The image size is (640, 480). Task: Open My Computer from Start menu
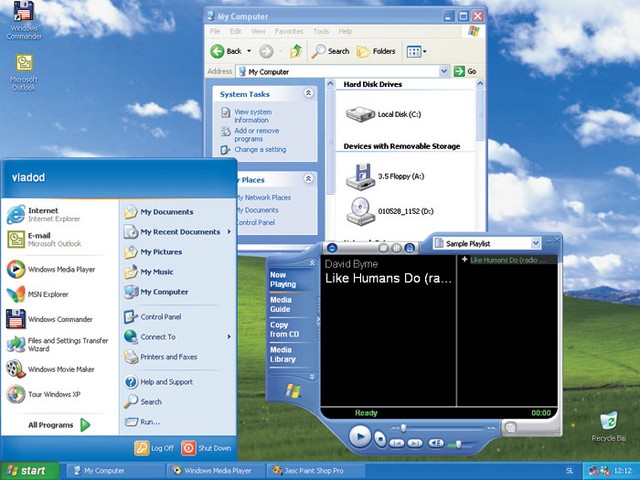click(156, 292)
